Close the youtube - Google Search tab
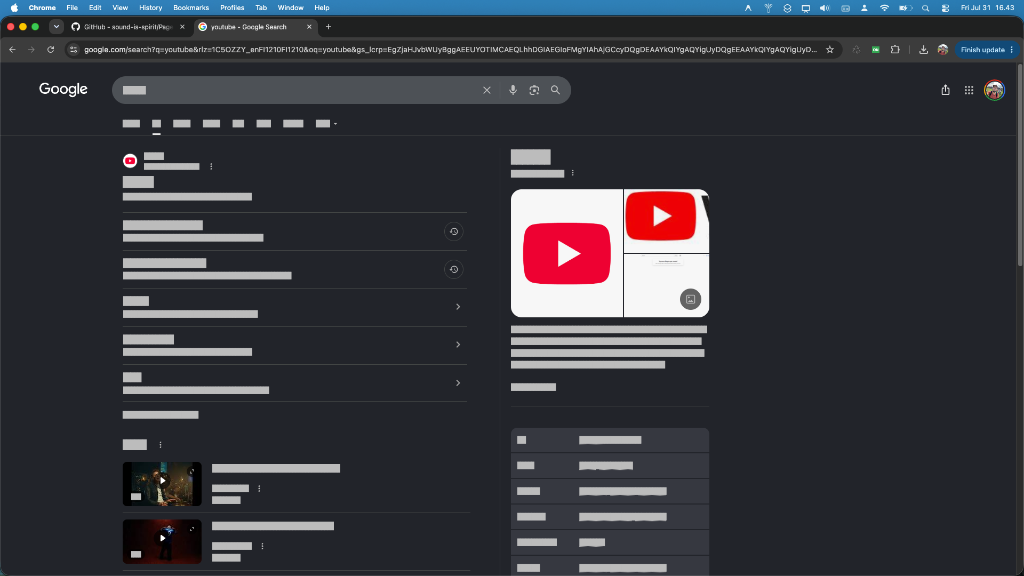Viewport: 1024px width, 576px height. [x=309, y=27]
